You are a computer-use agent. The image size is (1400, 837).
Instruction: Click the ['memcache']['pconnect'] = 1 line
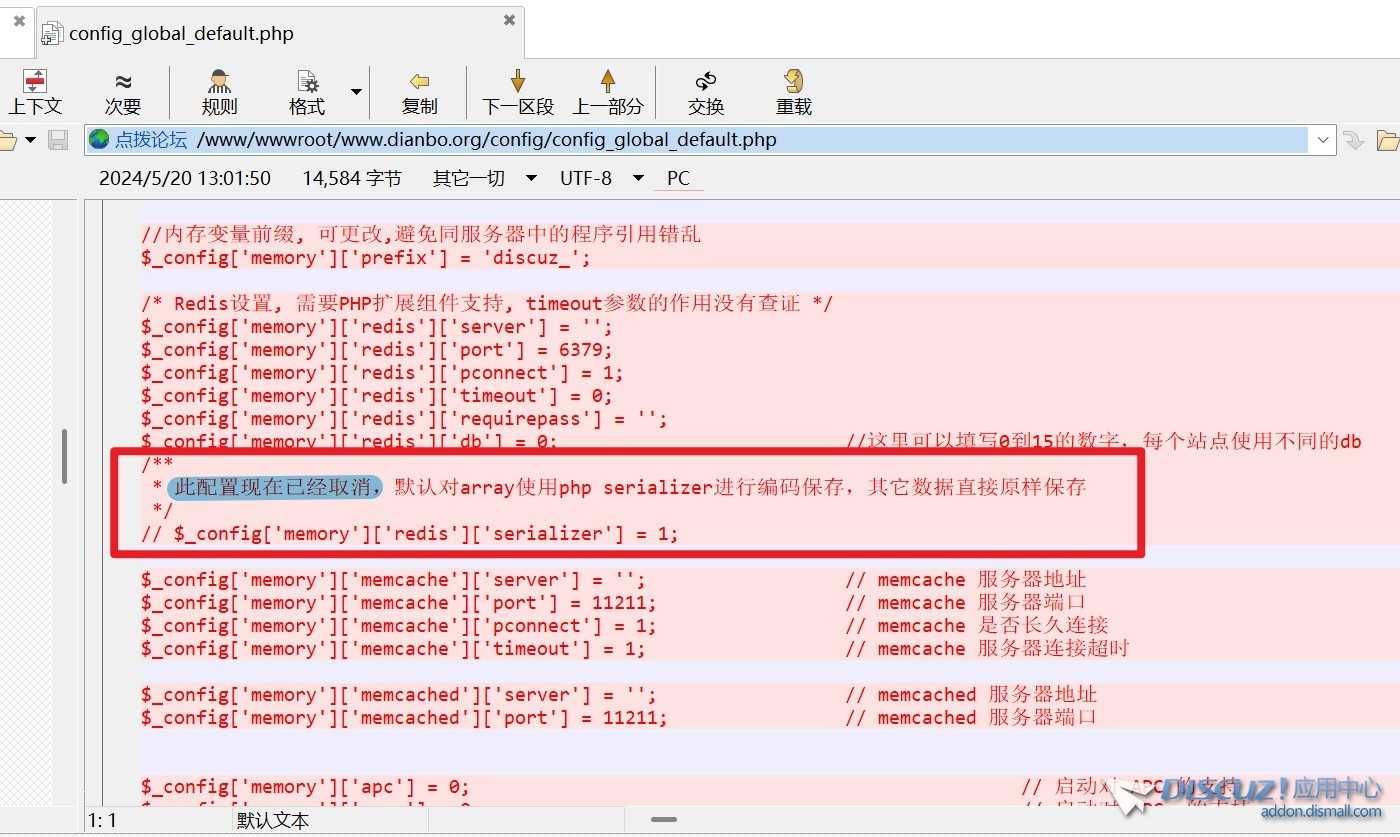click(399, 626)
